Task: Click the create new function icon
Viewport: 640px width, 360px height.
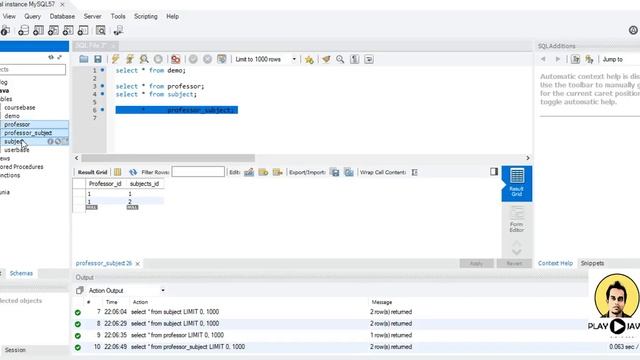Action: pyautogui.click(x=83, y=30)
